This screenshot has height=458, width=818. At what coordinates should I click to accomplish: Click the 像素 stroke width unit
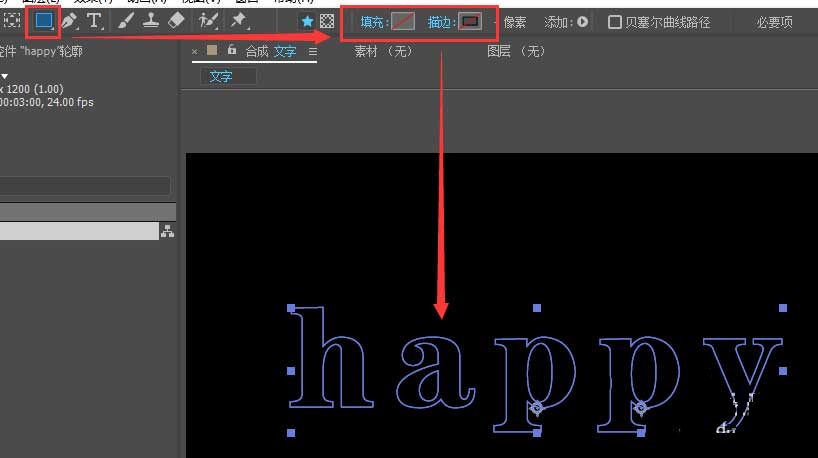click(x=515, y=22)
